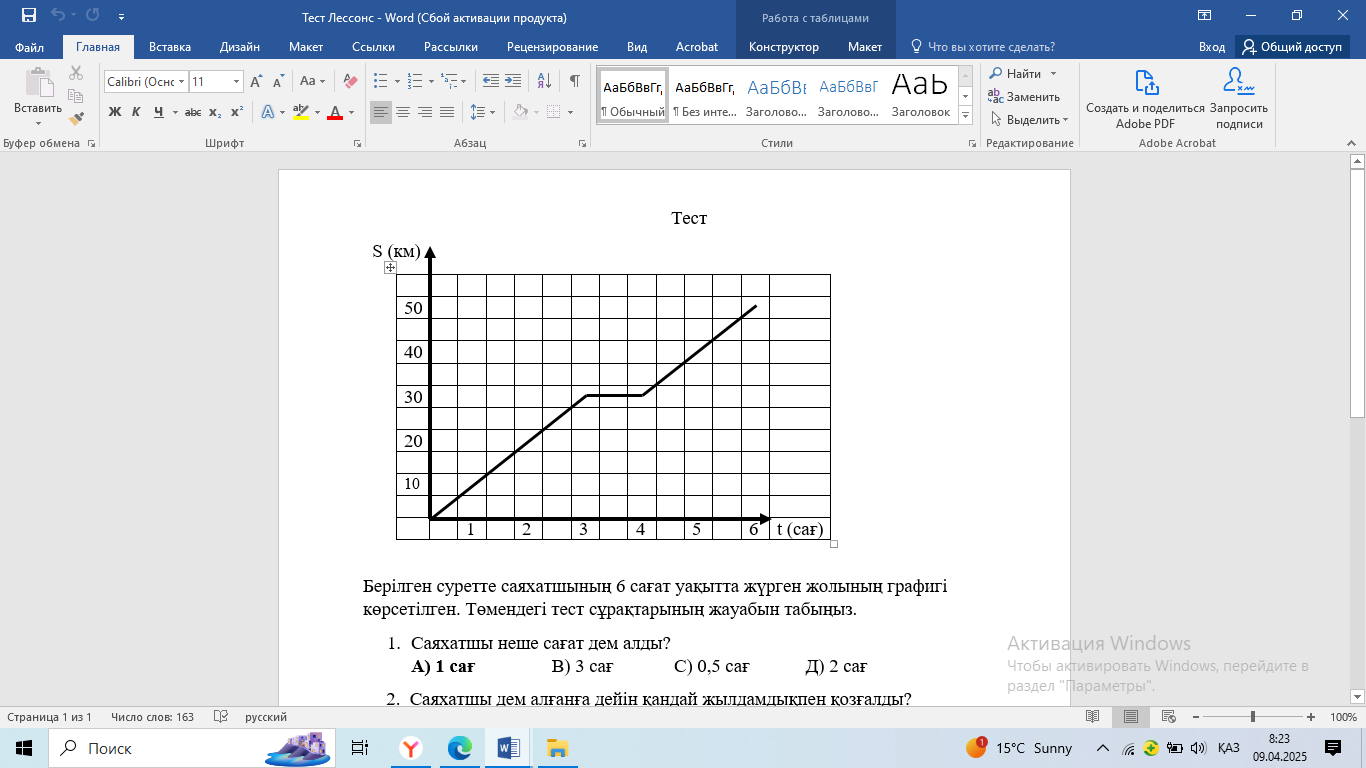Image resolution: width=1366 pixels, height=768 pixels.
Task: Open File Explorer from the taskbar
Action: pyautogui.click(x=557, y=748)
